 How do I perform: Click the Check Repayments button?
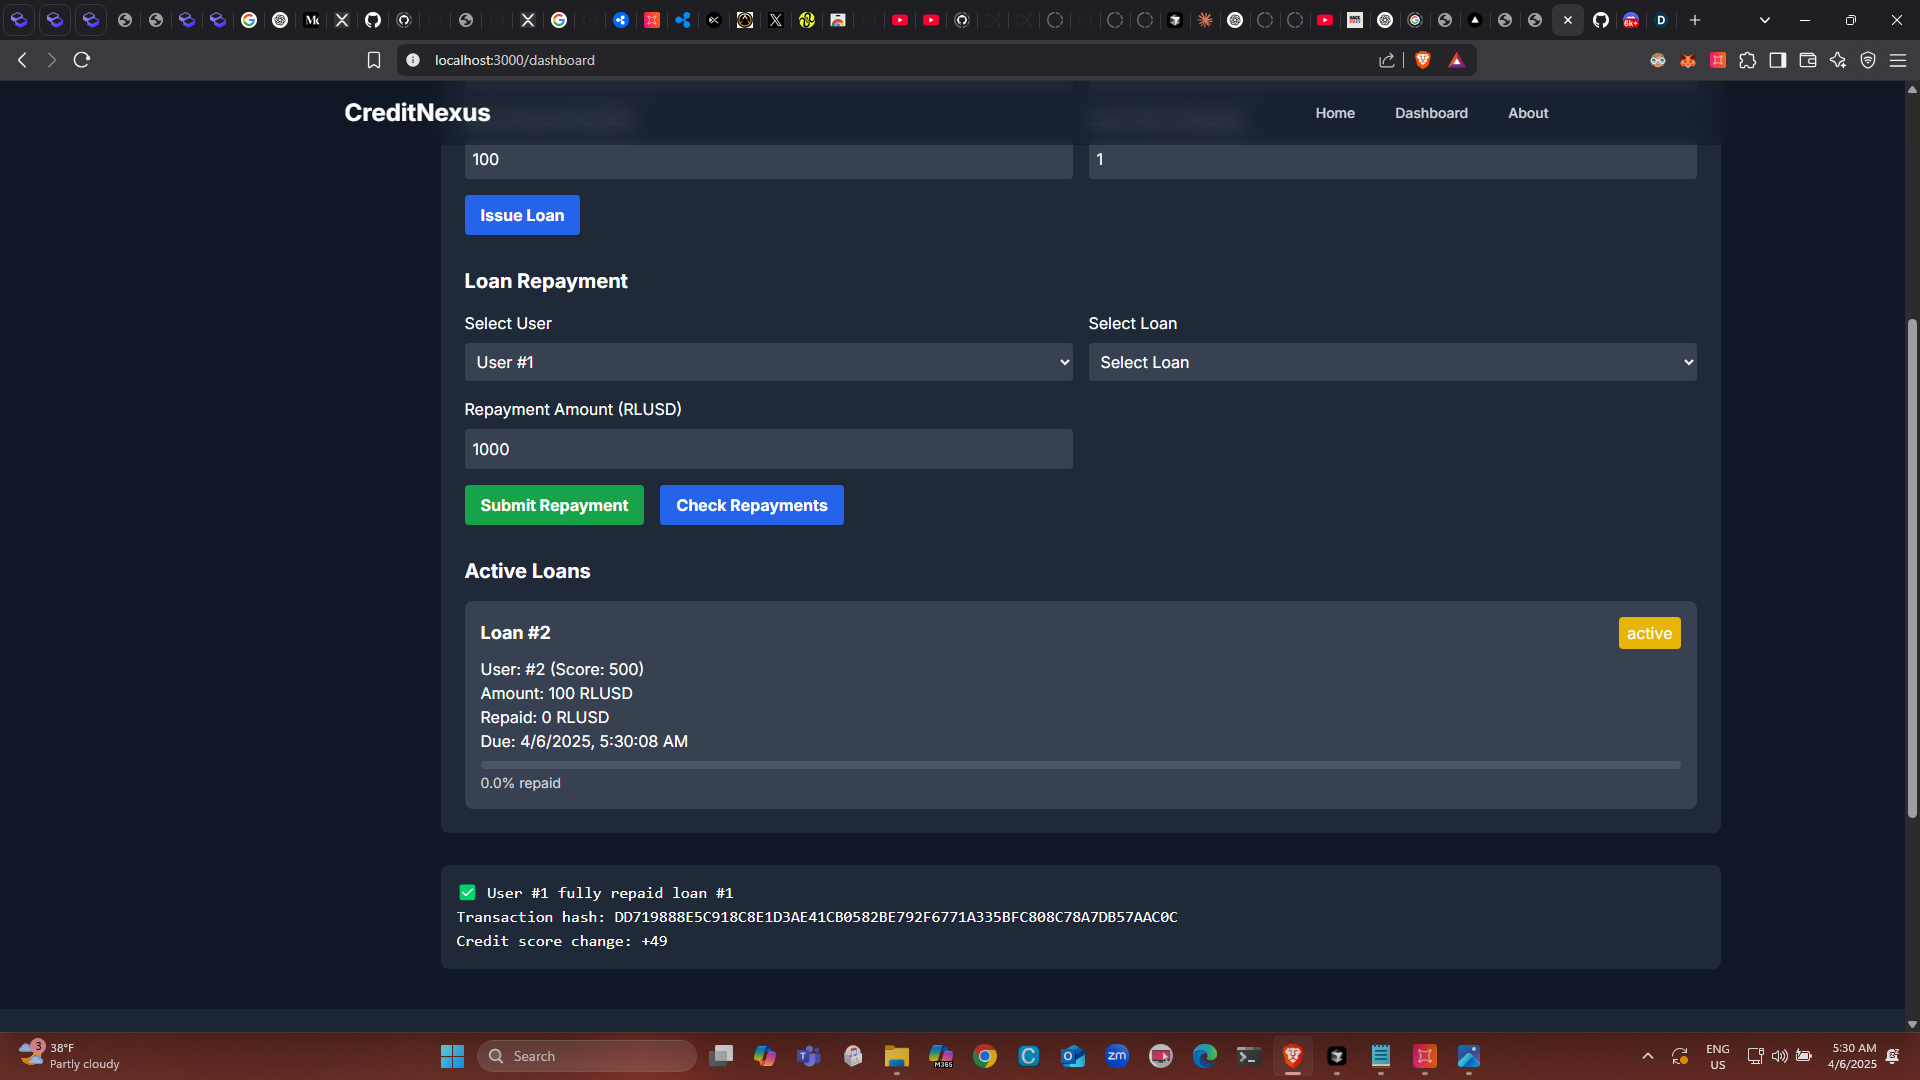point(751,505)
